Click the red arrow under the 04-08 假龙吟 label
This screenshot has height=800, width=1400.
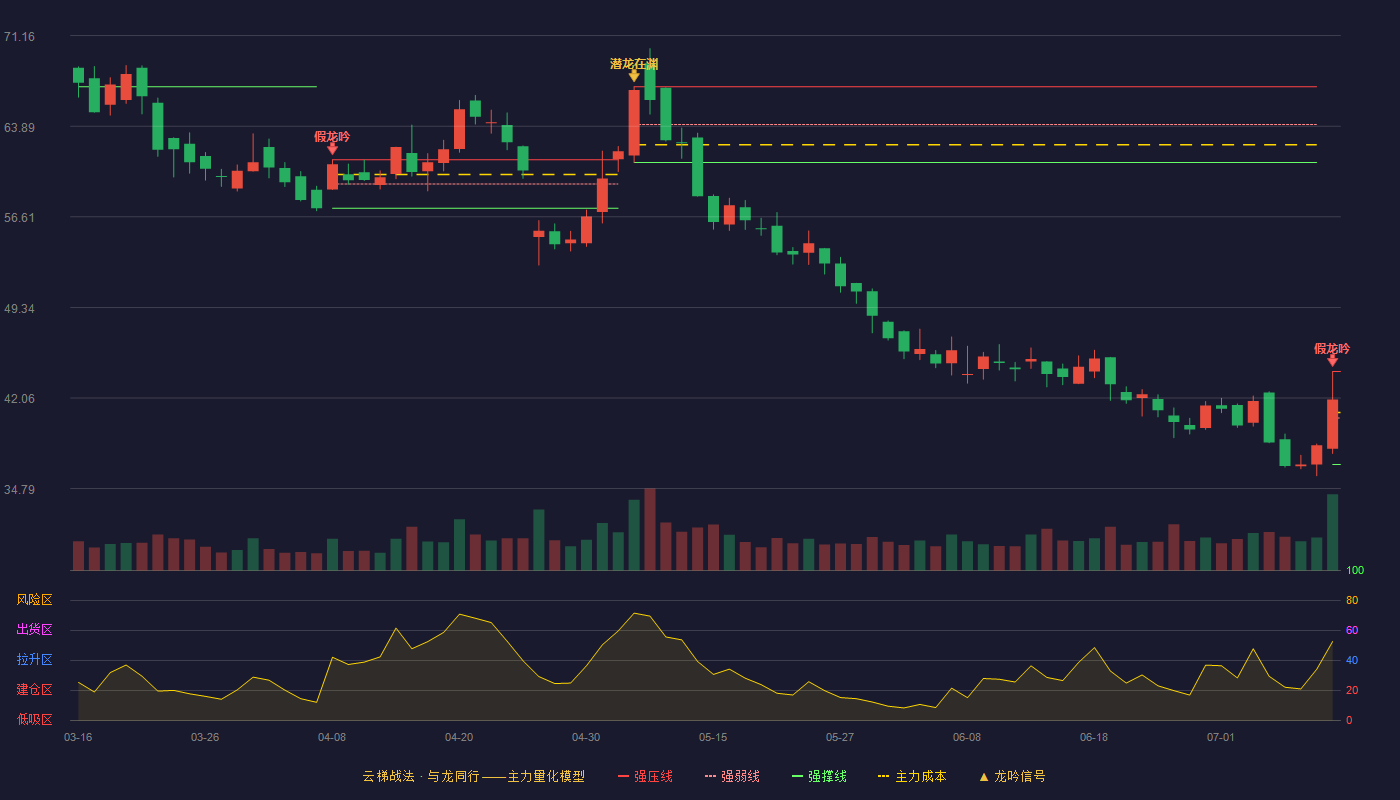coord(332,149)
